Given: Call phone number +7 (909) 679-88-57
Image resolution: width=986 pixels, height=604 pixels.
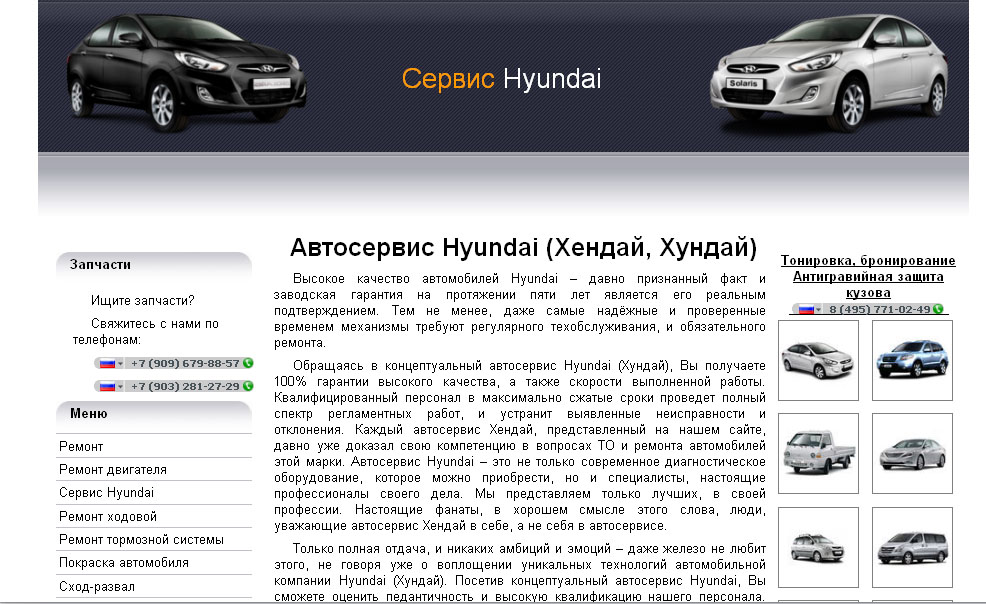Looking at the screenshot, I should 185,363.
